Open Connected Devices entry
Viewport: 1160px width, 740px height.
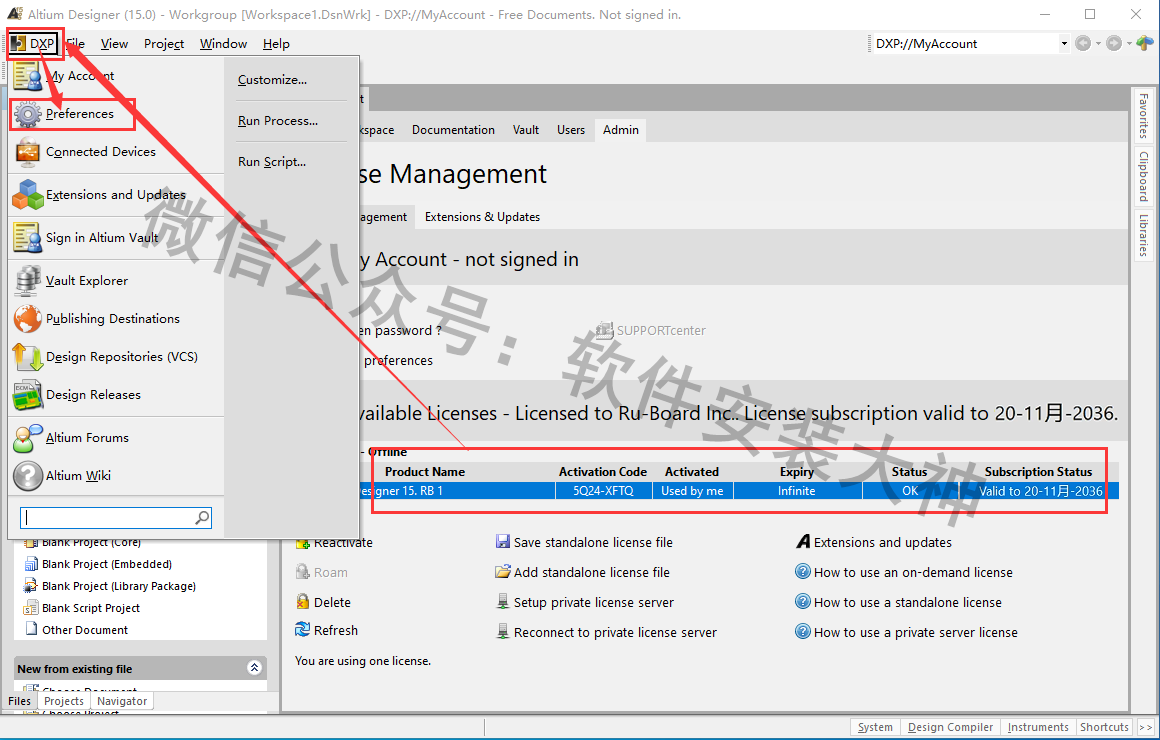(100, 152)
